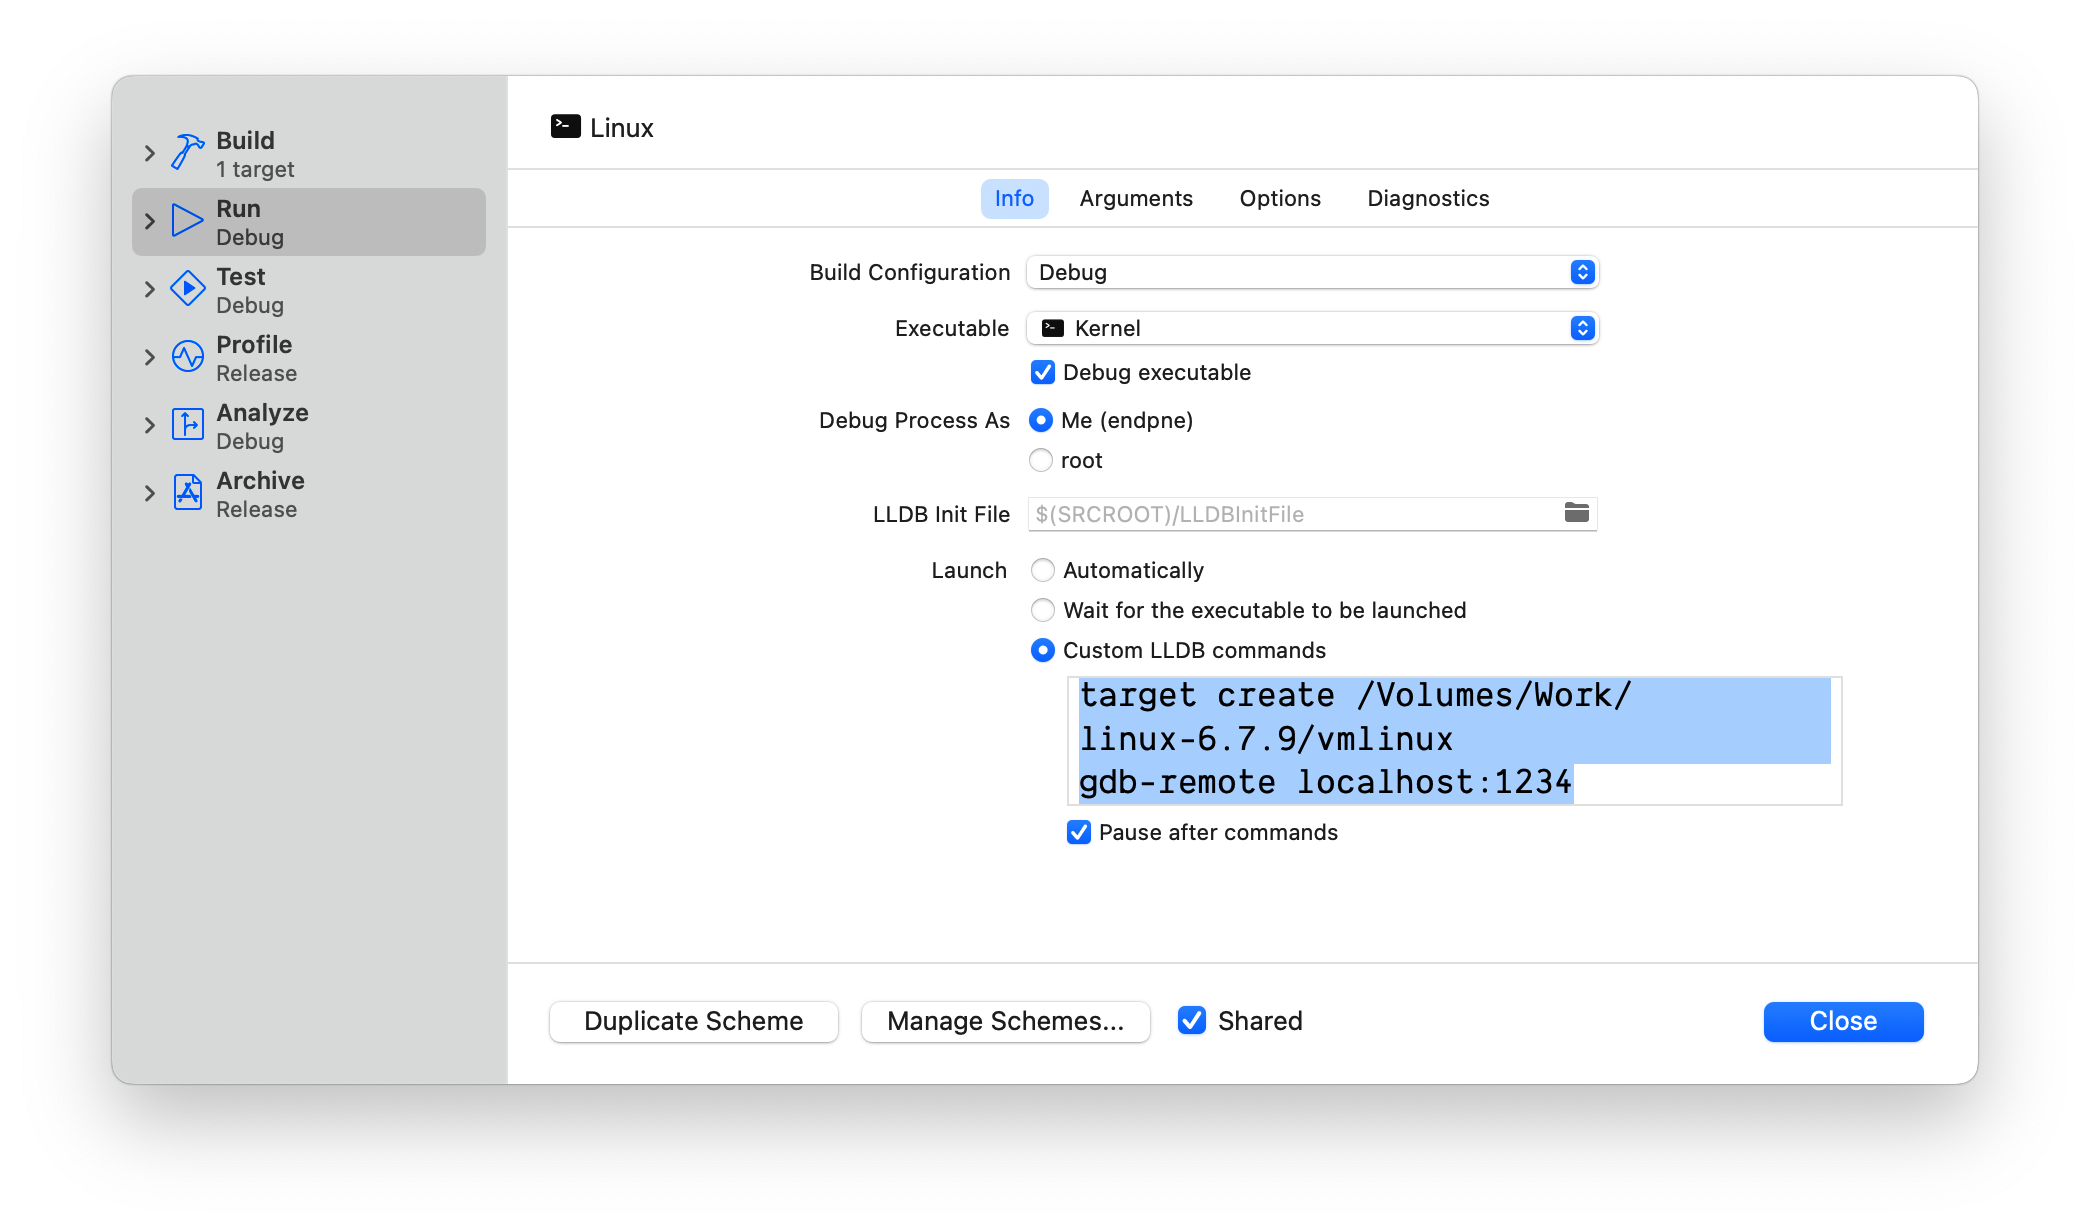Switch to the Arguments tab
This screenshot has height=1232, width=2090.
click(x=1136, y=198)
